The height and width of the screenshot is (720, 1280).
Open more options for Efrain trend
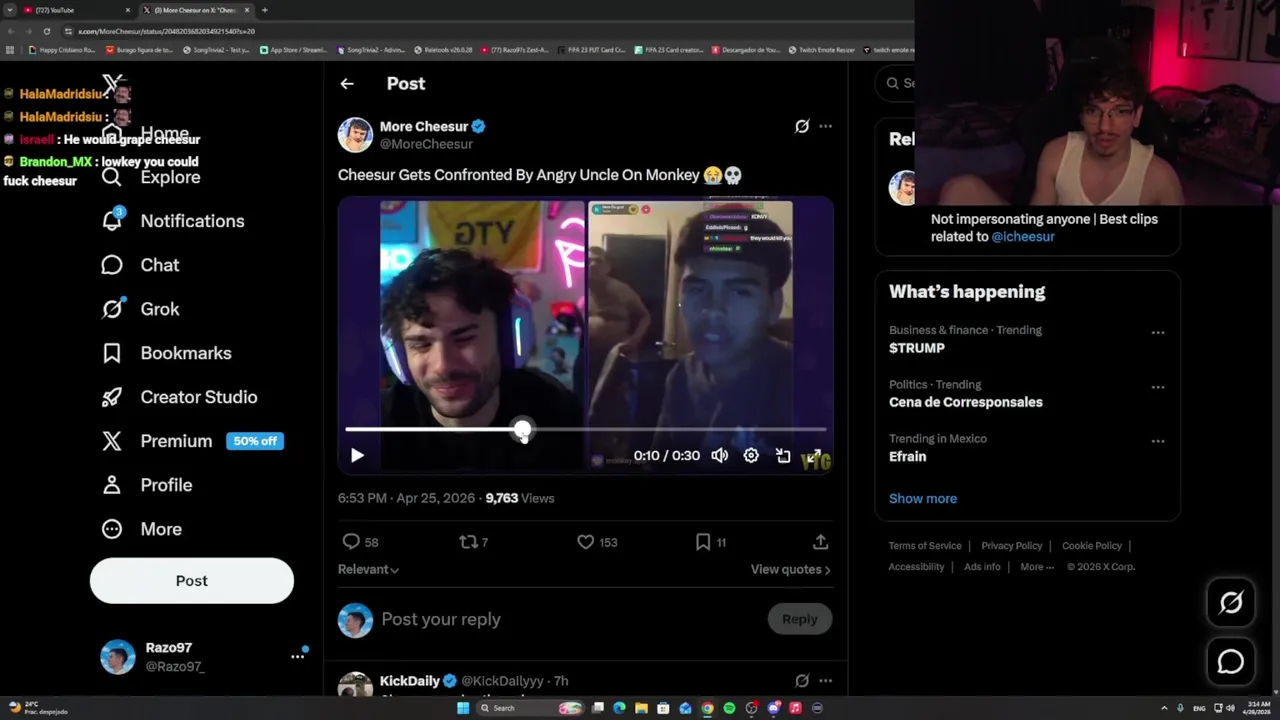coord(1157,441)
